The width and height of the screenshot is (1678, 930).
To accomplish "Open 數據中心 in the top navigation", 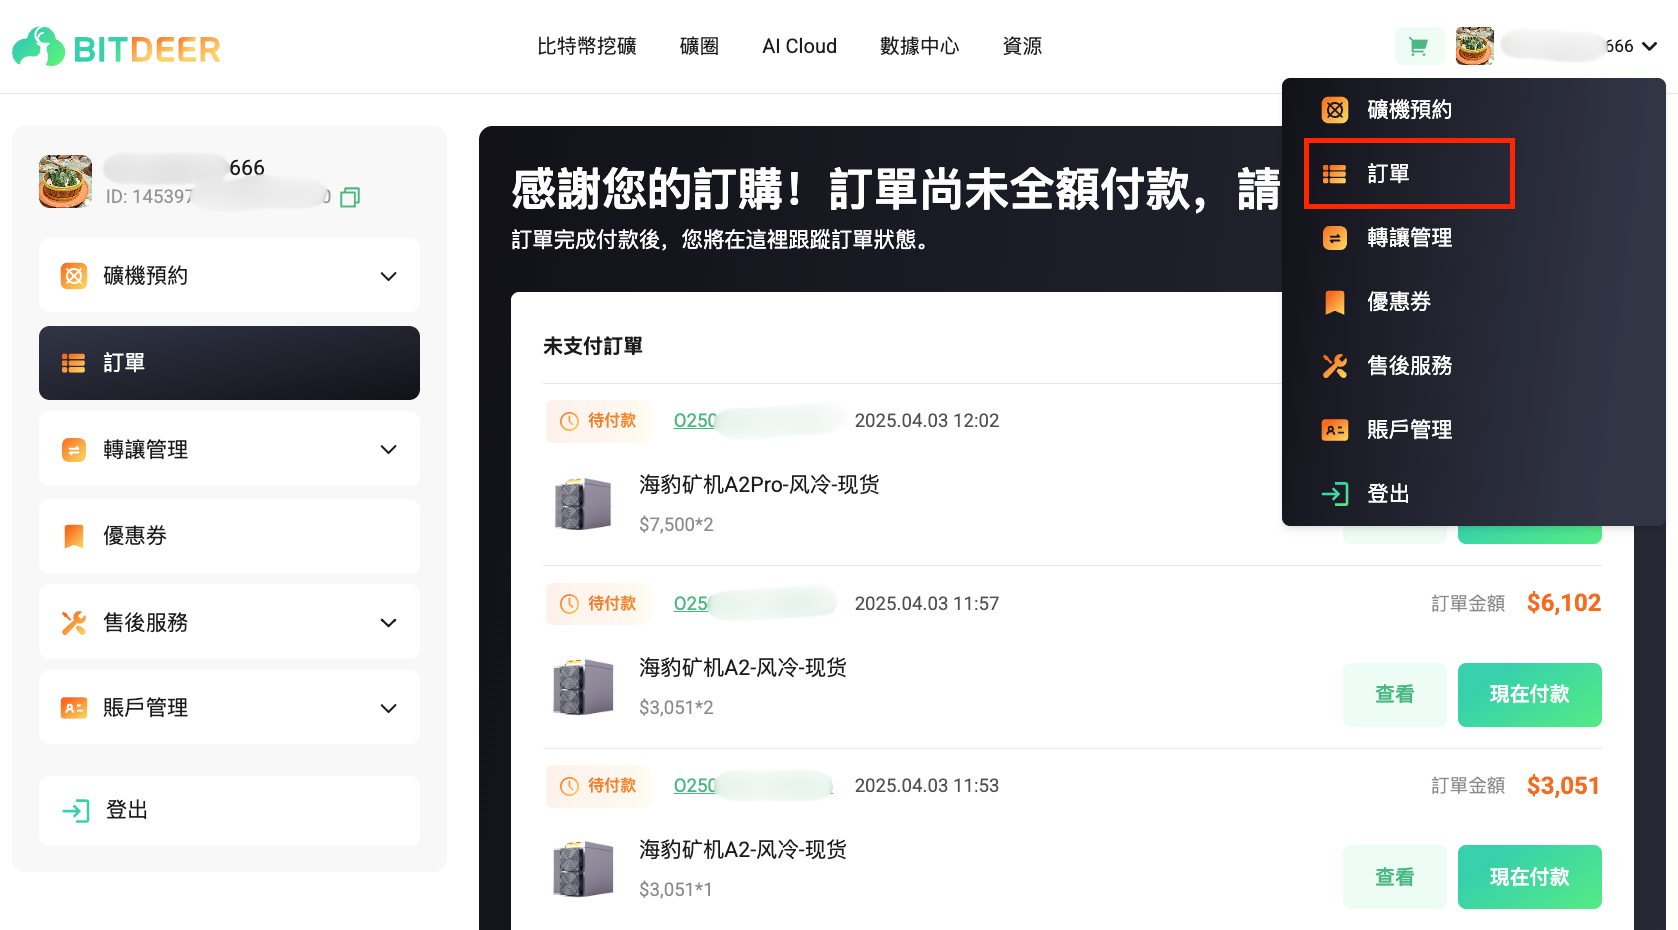I will click(919, 46).
